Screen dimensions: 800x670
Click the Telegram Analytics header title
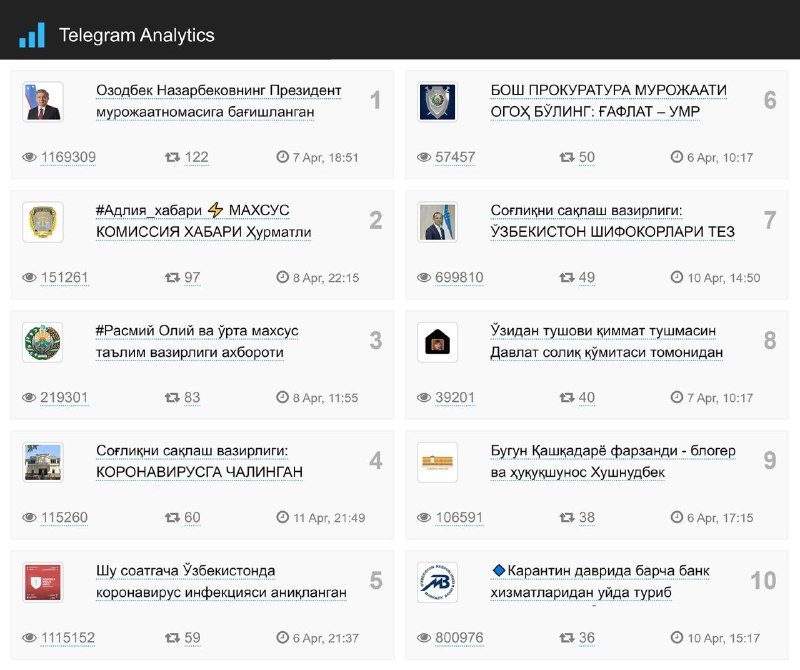(x=137, y=35)
